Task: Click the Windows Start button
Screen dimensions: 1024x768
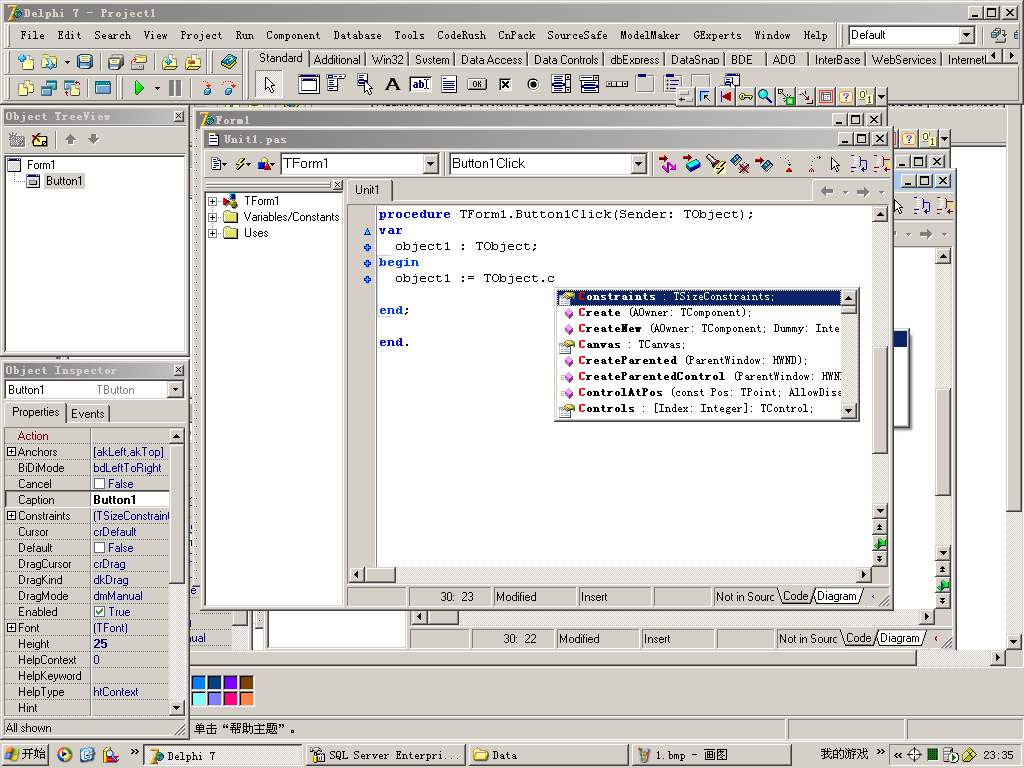Action: 25,755
